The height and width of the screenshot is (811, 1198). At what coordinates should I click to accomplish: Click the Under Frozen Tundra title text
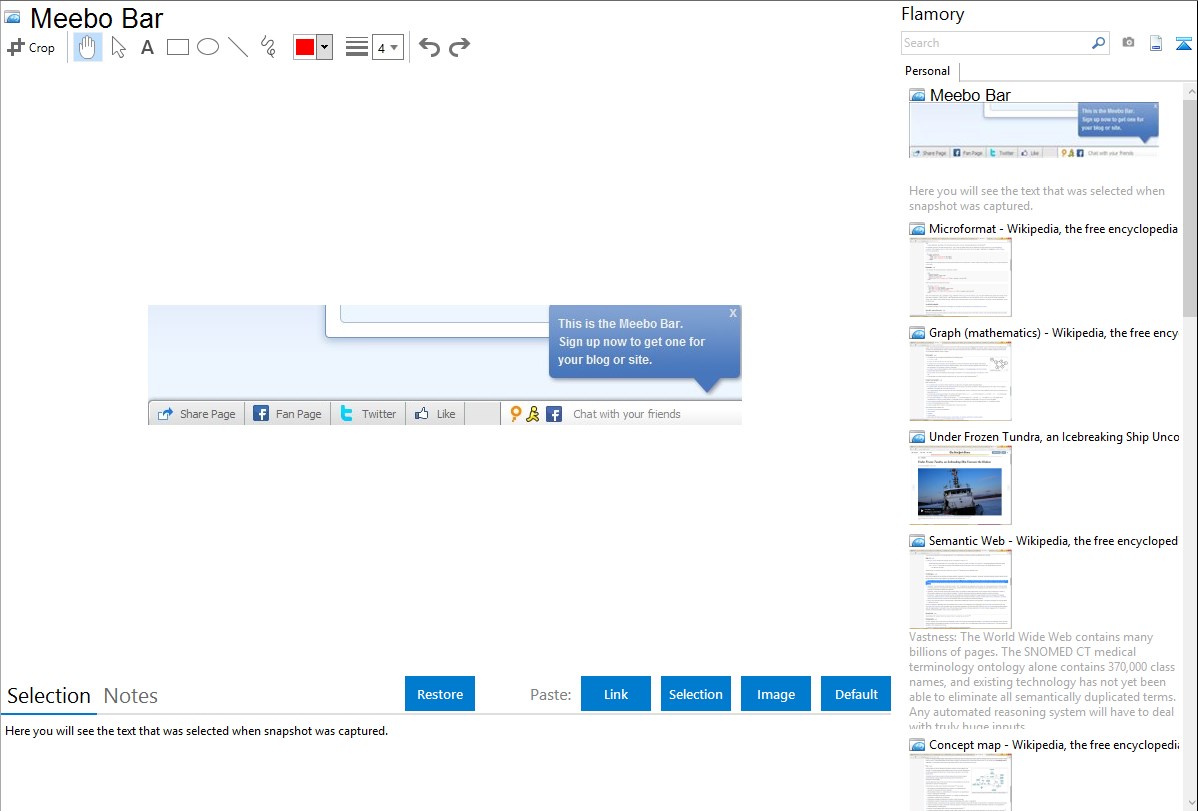pyautogui.click(x=1054, y=436)
